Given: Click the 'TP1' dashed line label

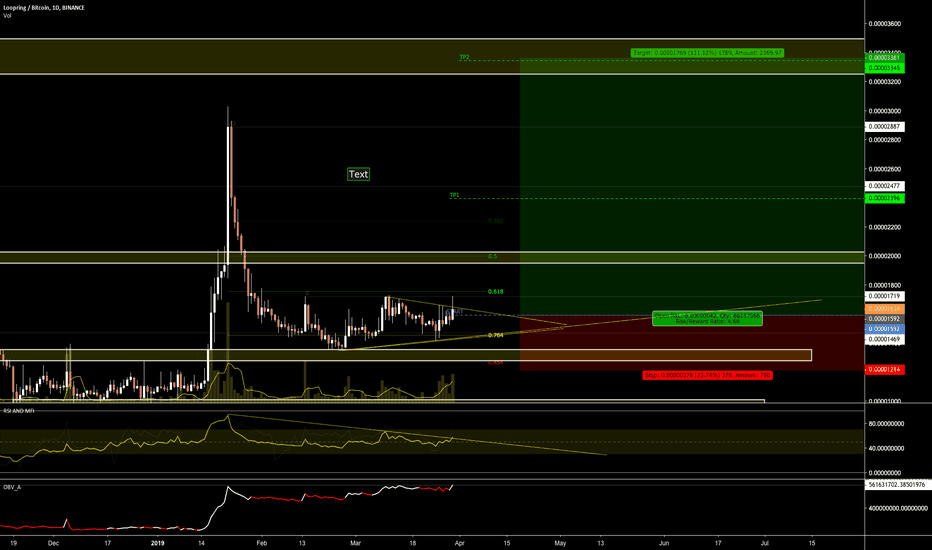Looking at the screenshot, I should [454, 195].
